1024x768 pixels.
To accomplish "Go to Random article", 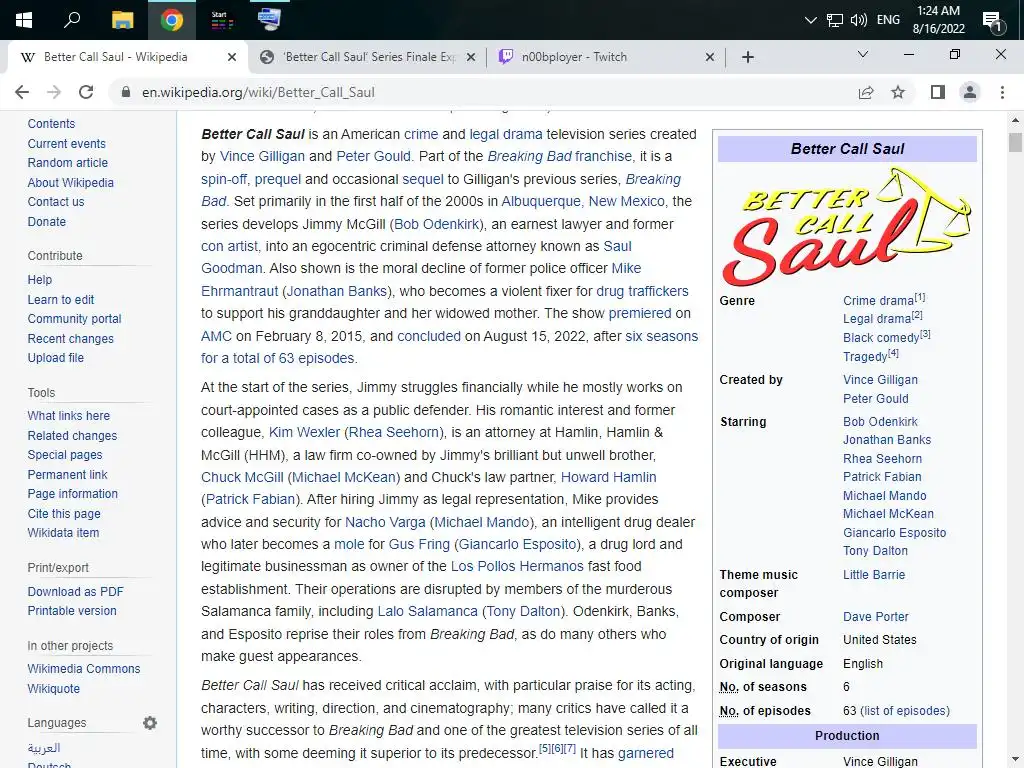I will click(x=67, y=163).
